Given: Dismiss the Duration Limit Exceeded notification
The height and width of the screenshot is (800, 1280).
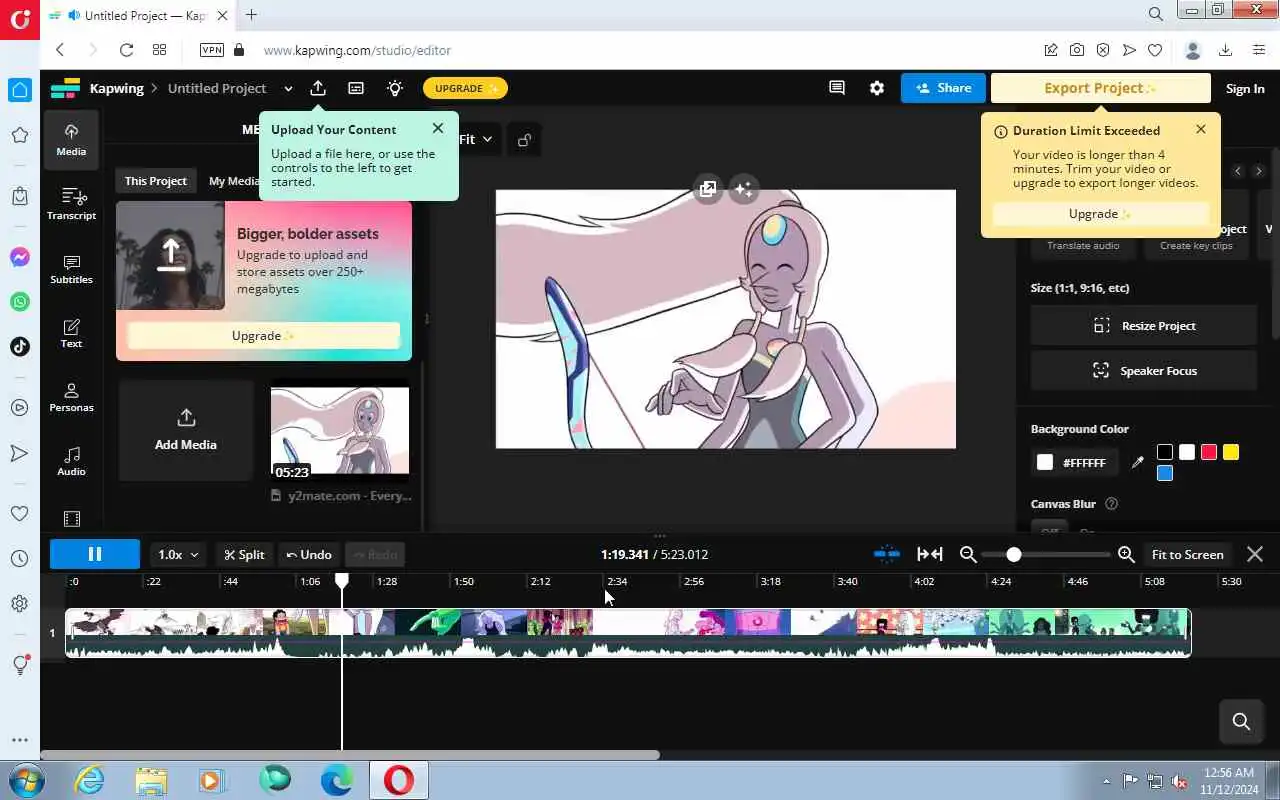Looking at the screenshot, I should tap(1201, 129).
